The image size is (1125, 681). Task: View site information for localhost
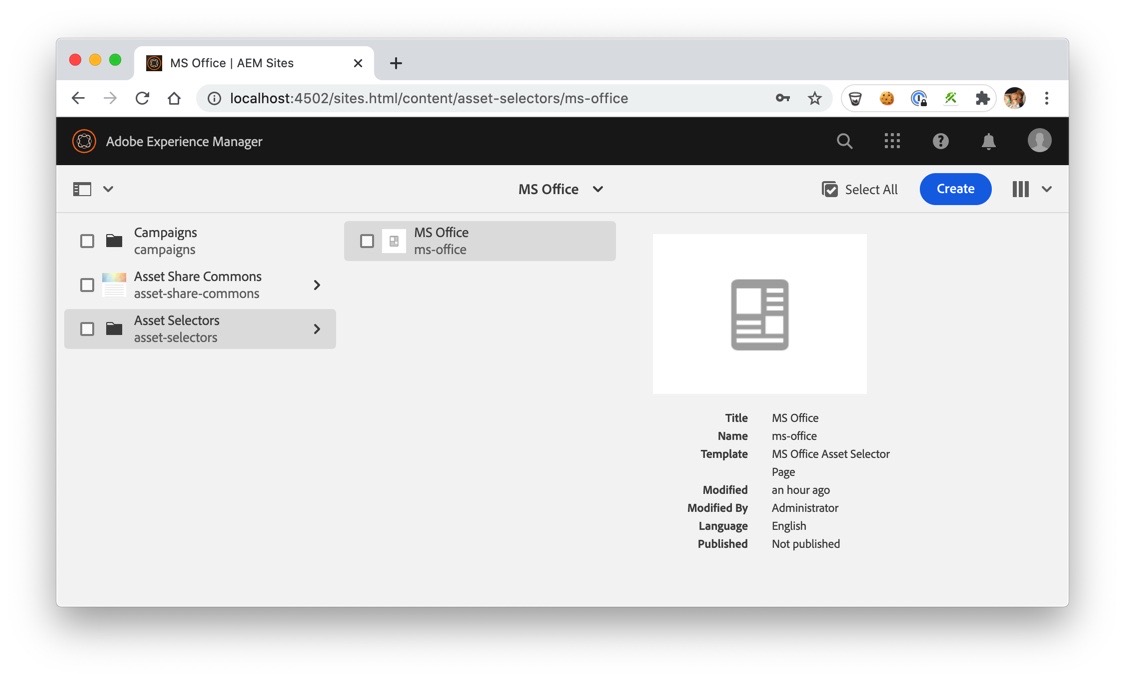214,98
